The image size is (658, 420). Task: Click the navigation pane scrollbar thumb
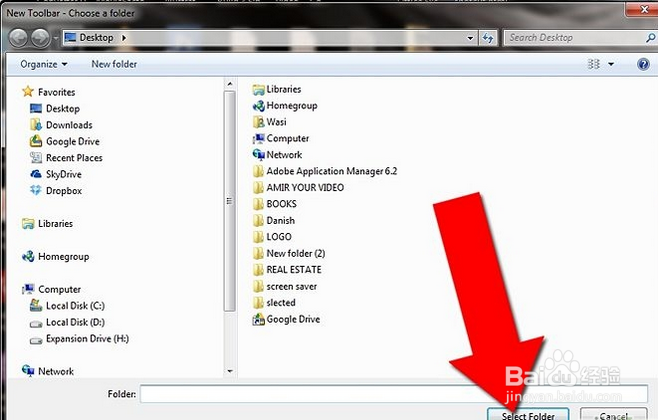(x=230, y=201)
